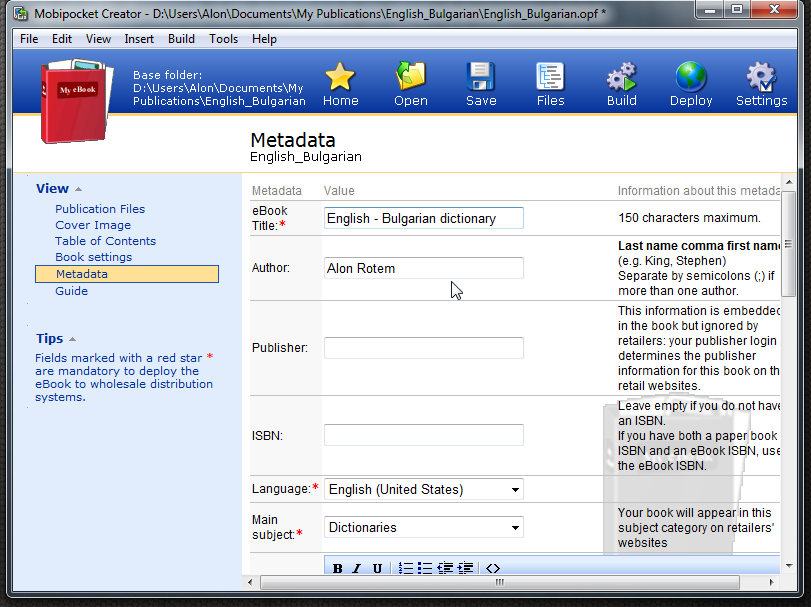Apply Underline formatting in description editor
The height and width of the screenshot is (607, 811).
coord(377,568)
